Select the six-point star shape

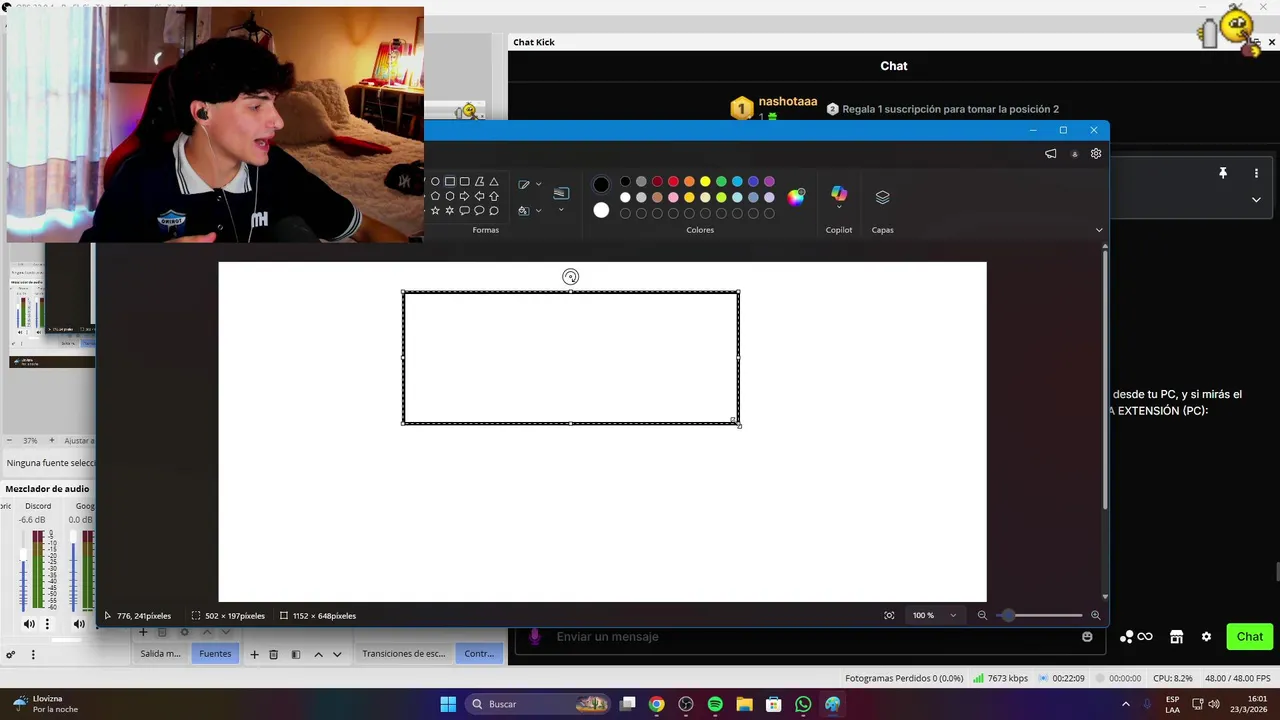click(450, 210)
